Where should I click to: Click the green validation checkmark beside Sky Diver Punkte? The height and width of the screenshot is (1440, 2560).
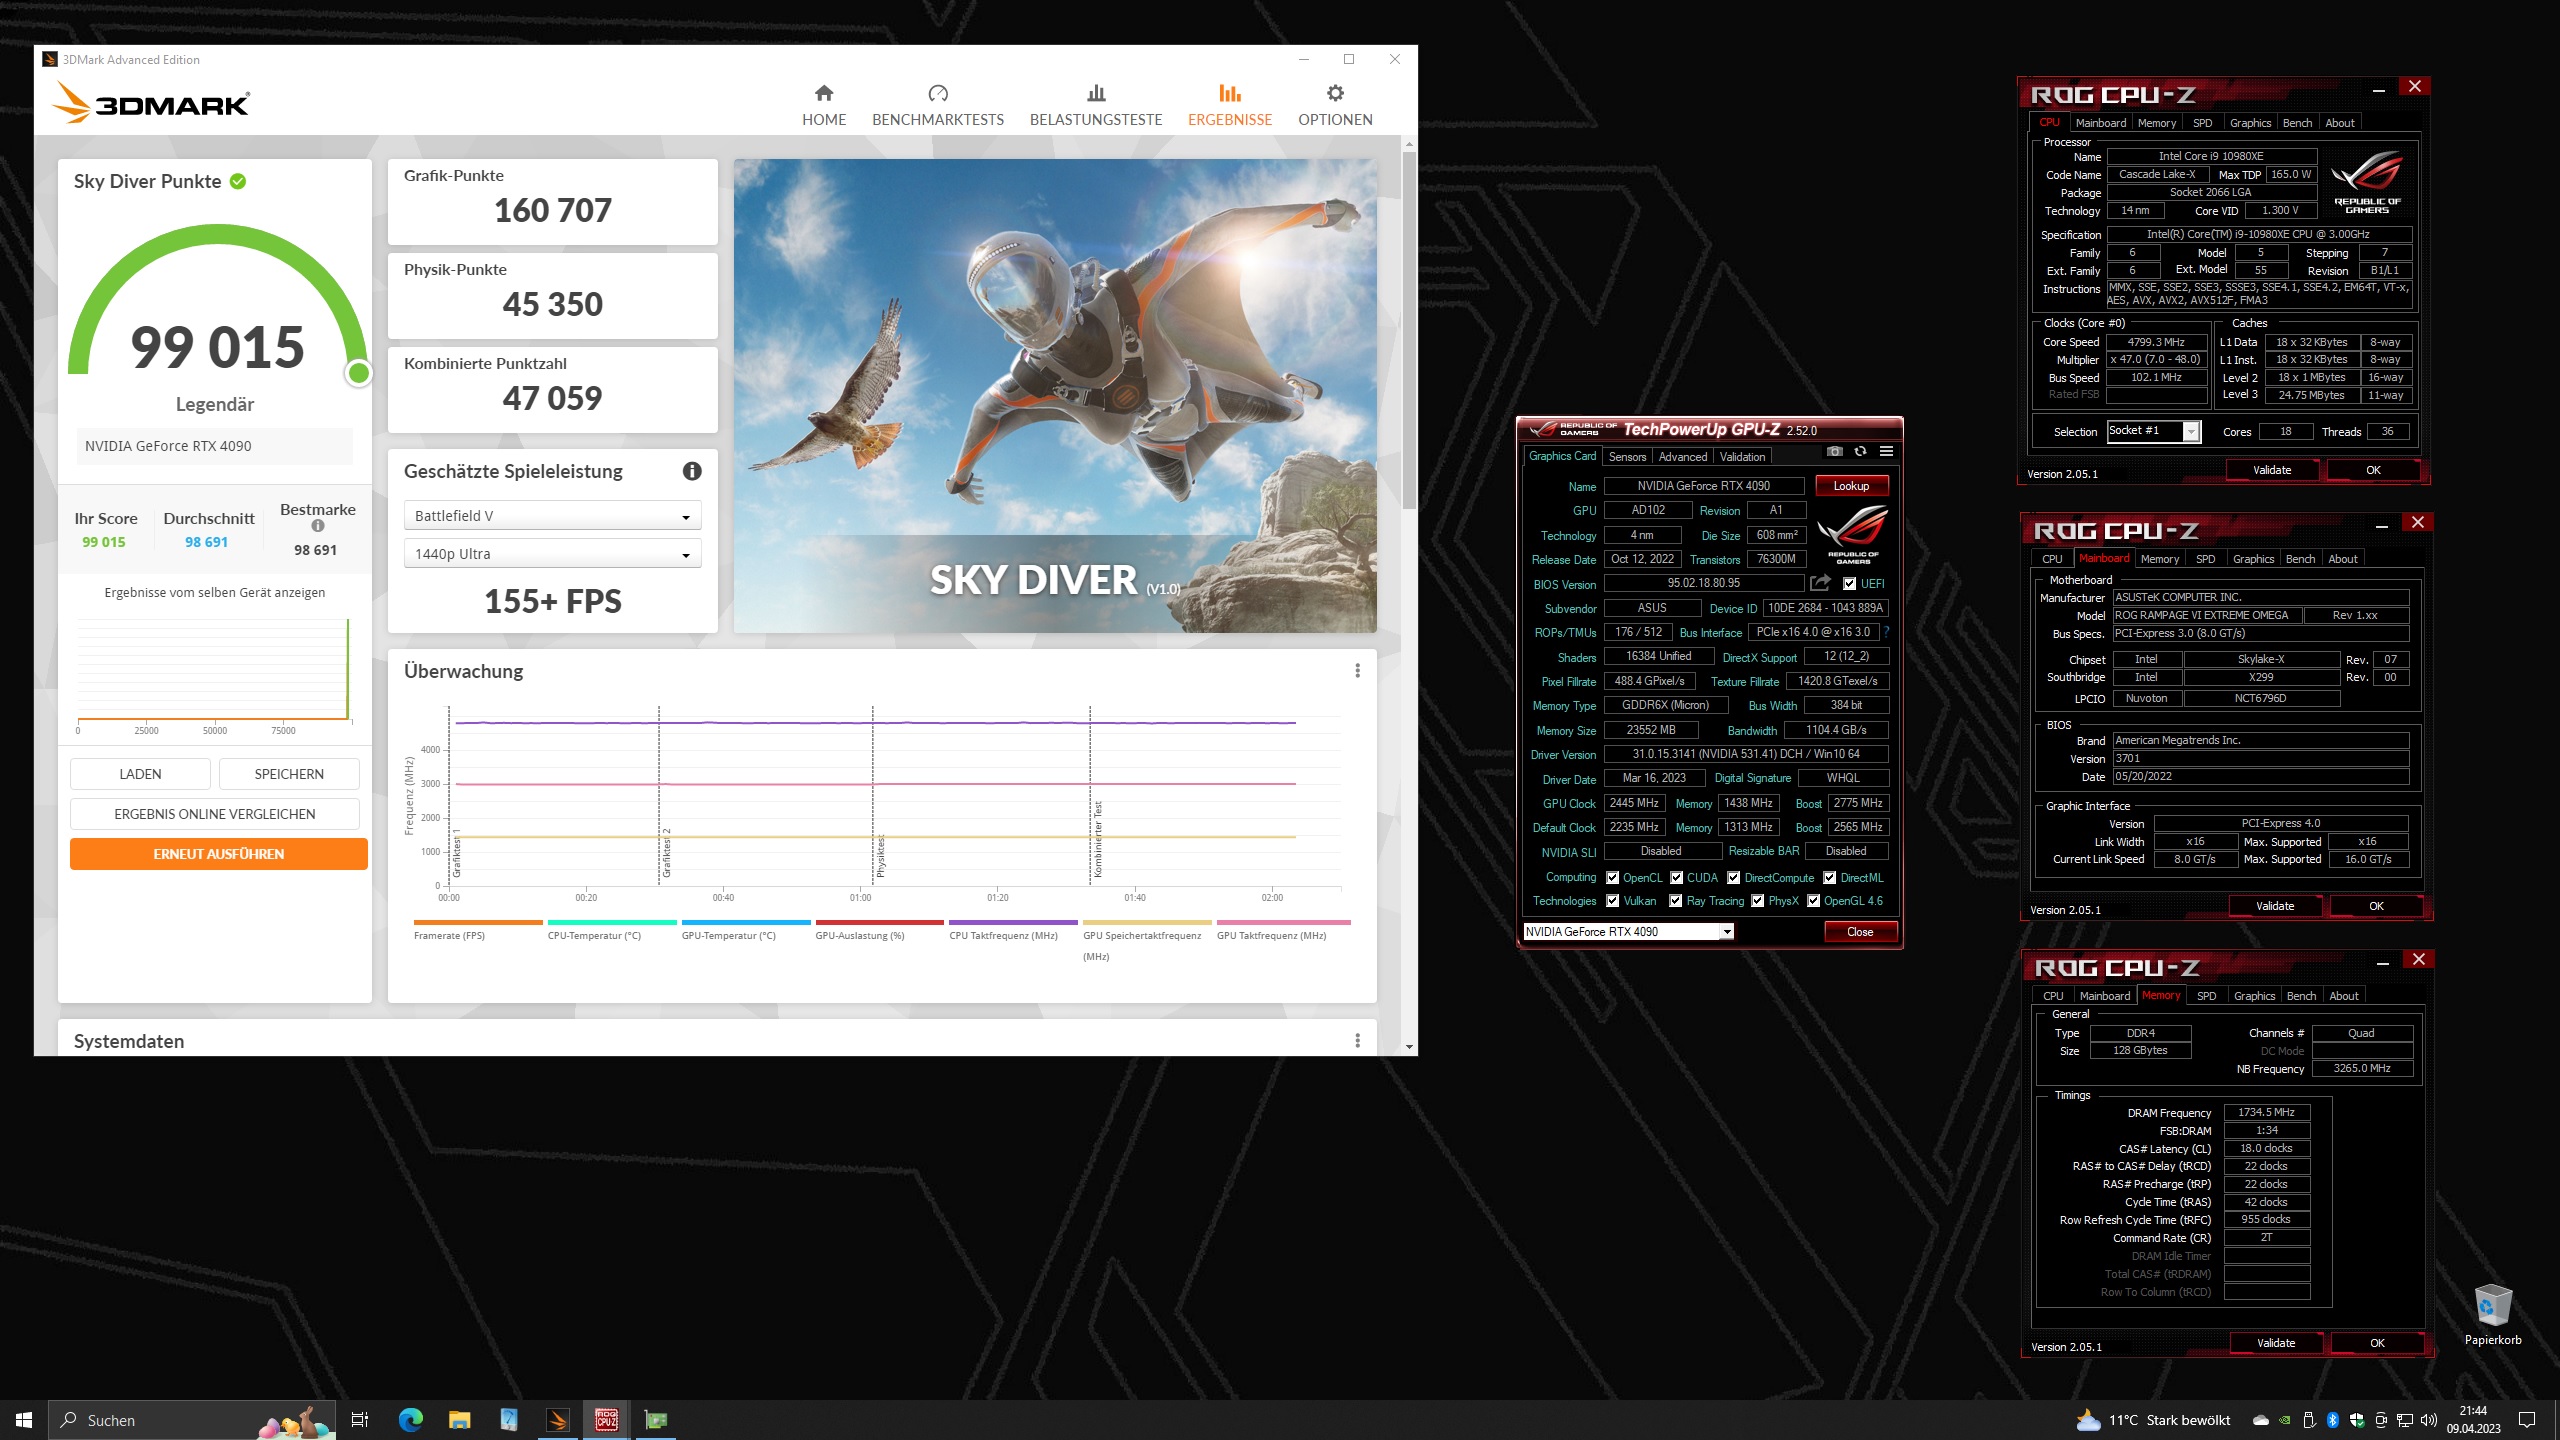238,181
